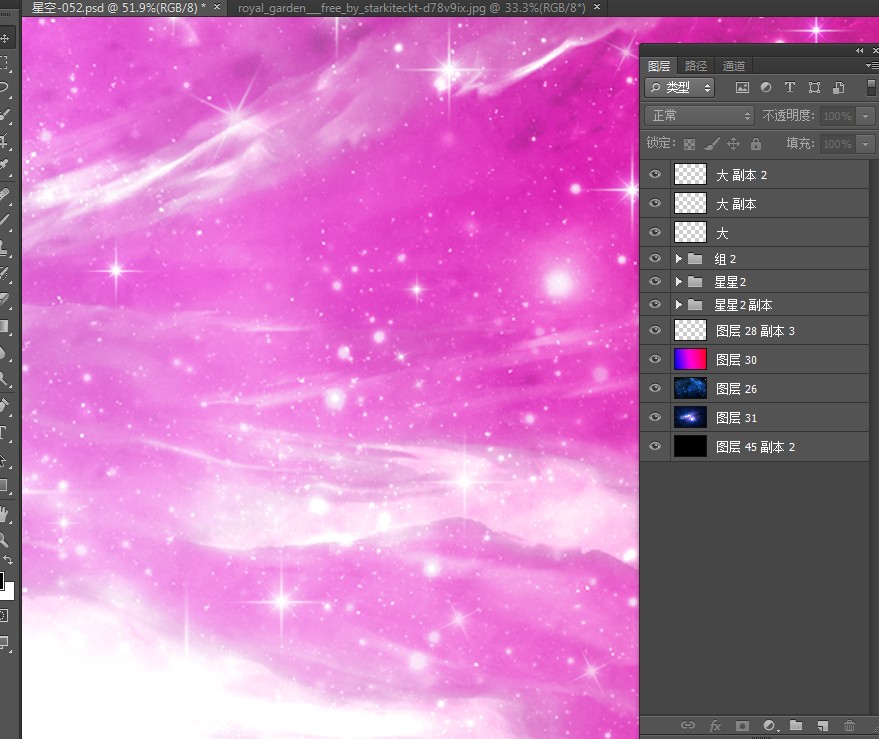Filter layers by smart objects icon
This screenshot has height=739, width=879.
click(839, 87)
